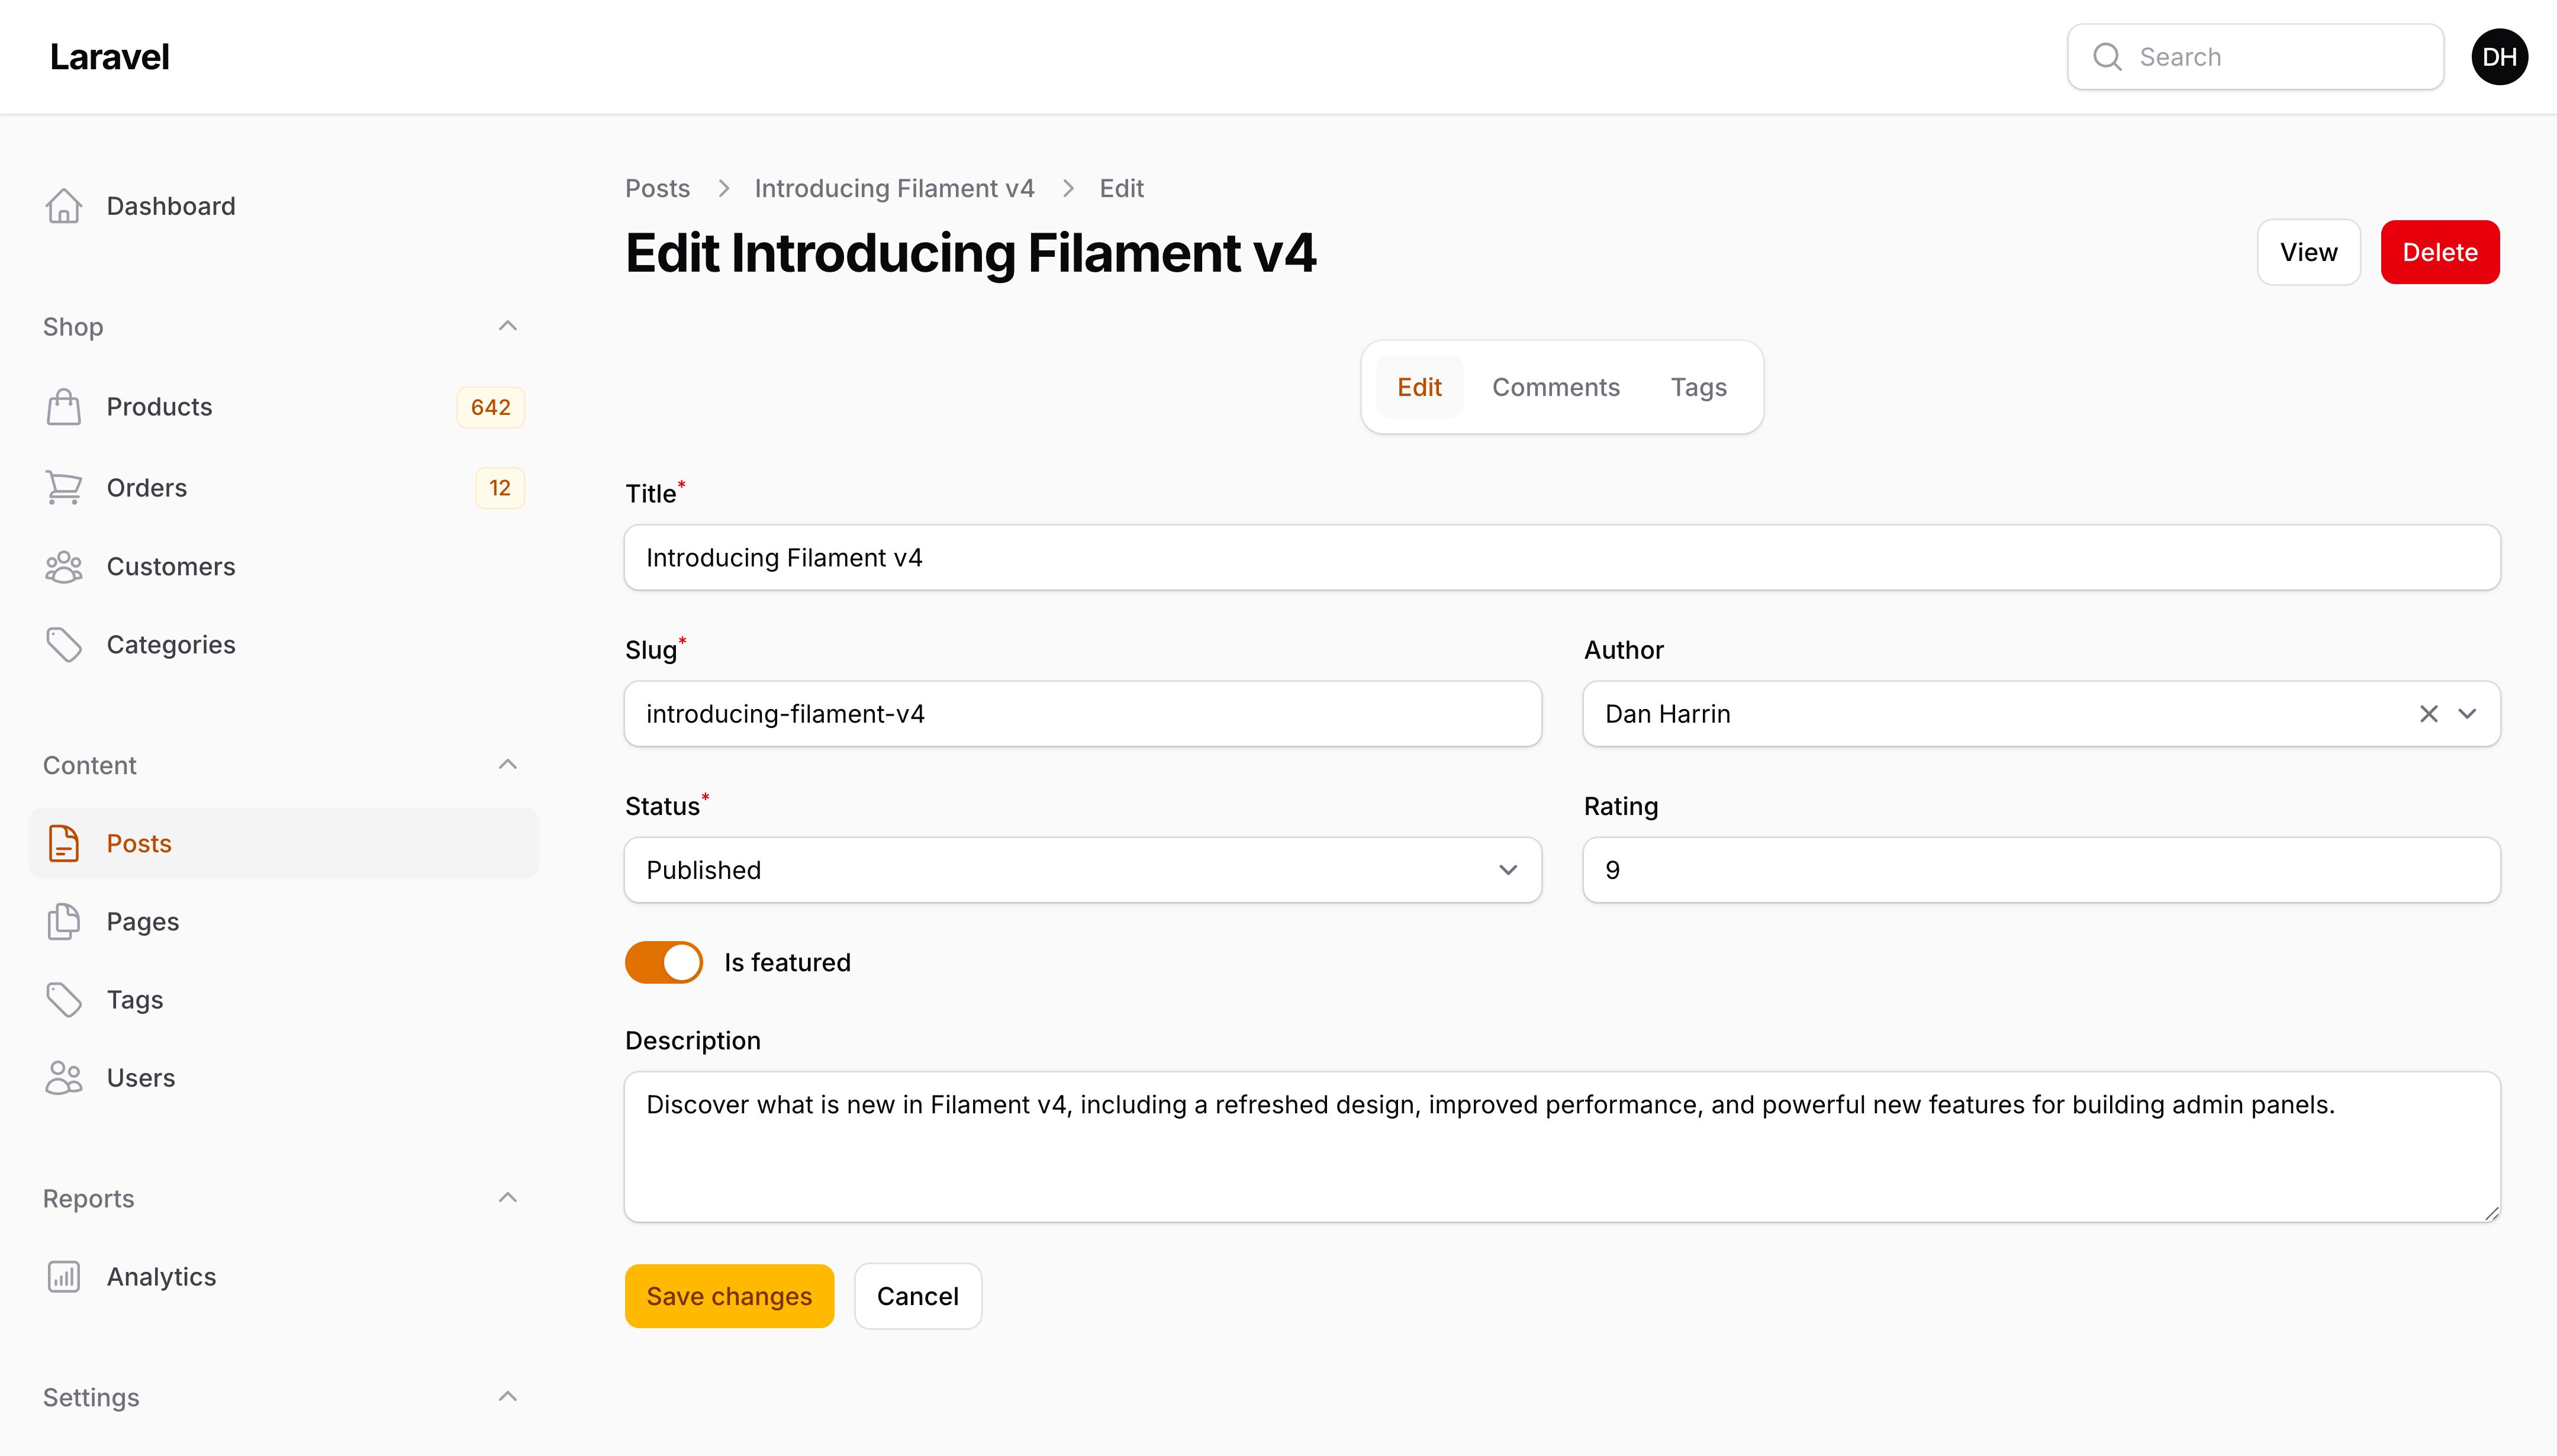2557x1456 pixels.
Task: Click the 12 Orders badge
Action: coord(500,488)
